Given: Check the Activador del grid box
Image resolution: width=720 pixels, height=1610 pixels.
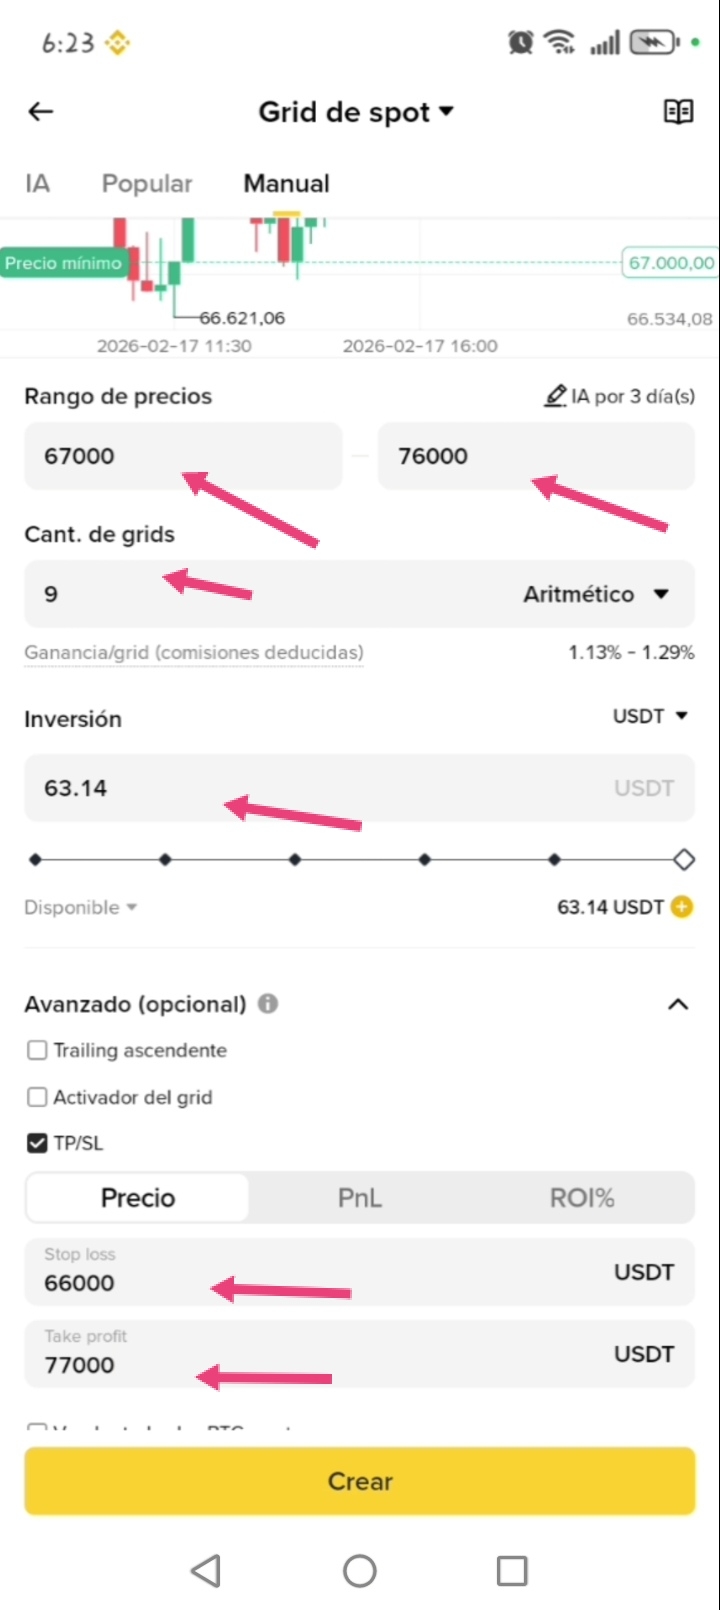Looking at the screenshot, I should click(x=37, y=1097).
